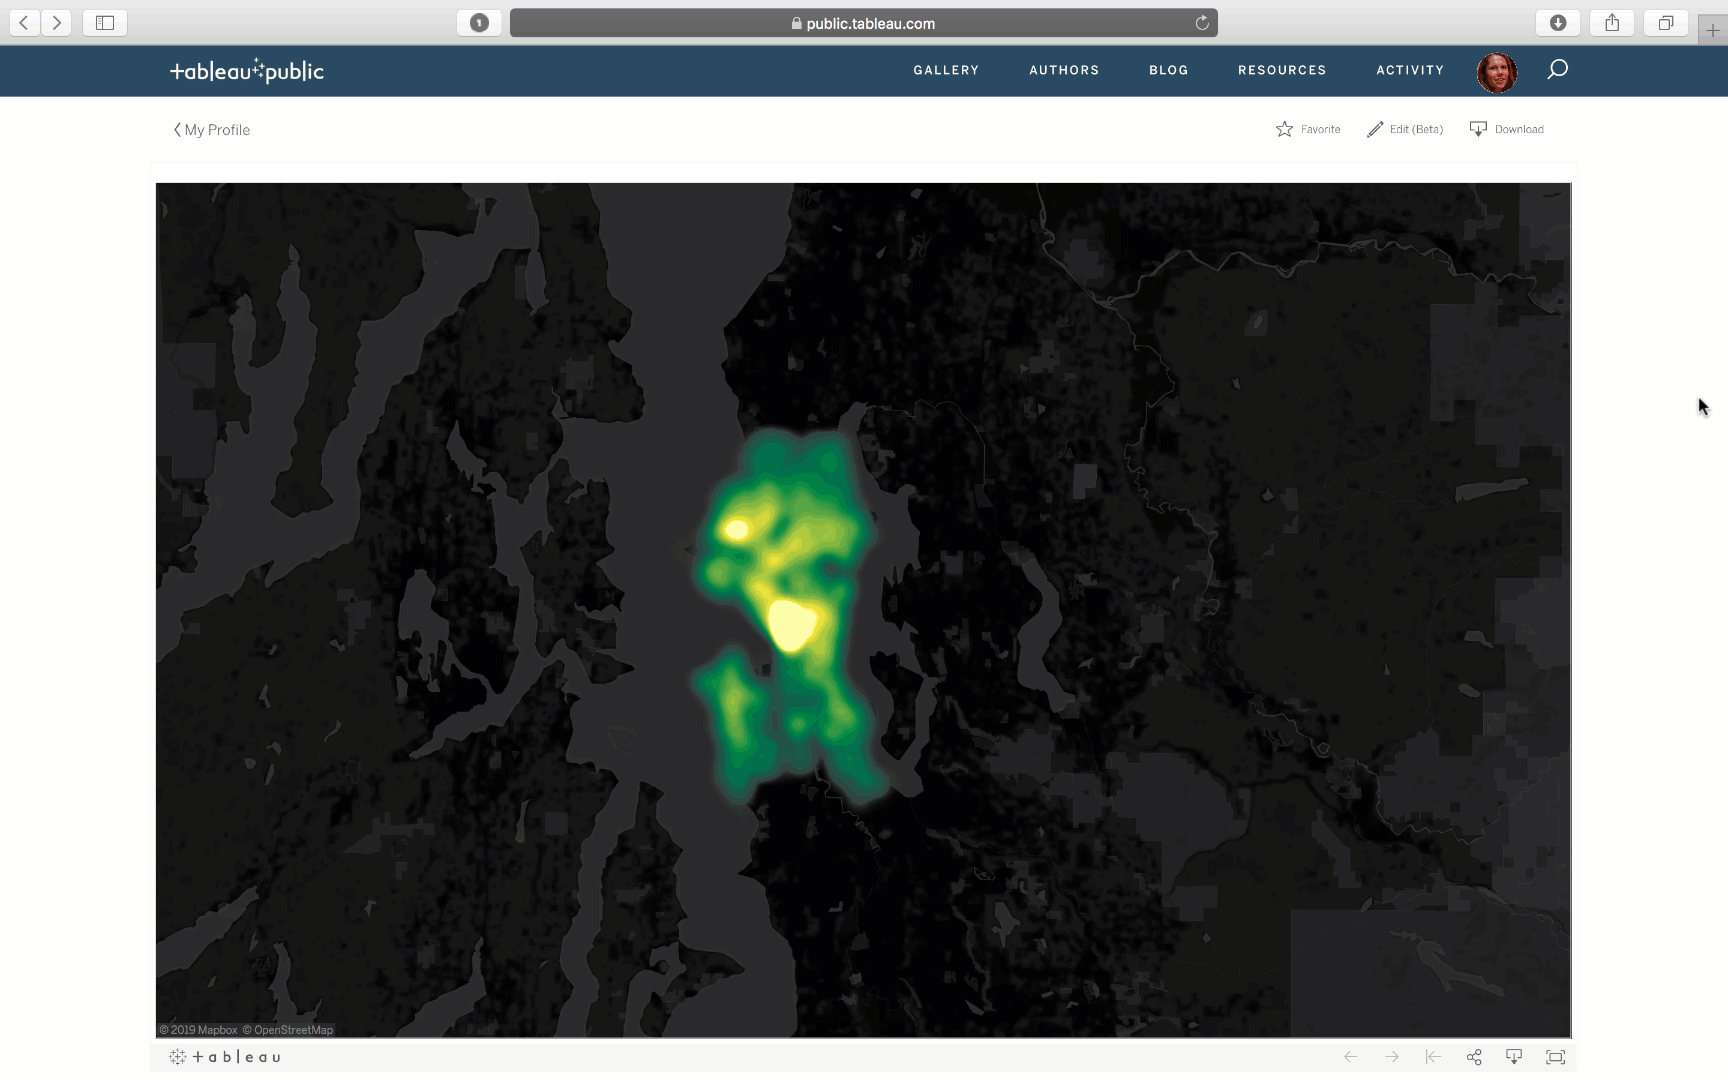The width and height of the screenshot is (1728, 1080).
Task: Open site search magnifier icon
Action: point(1557,69)
